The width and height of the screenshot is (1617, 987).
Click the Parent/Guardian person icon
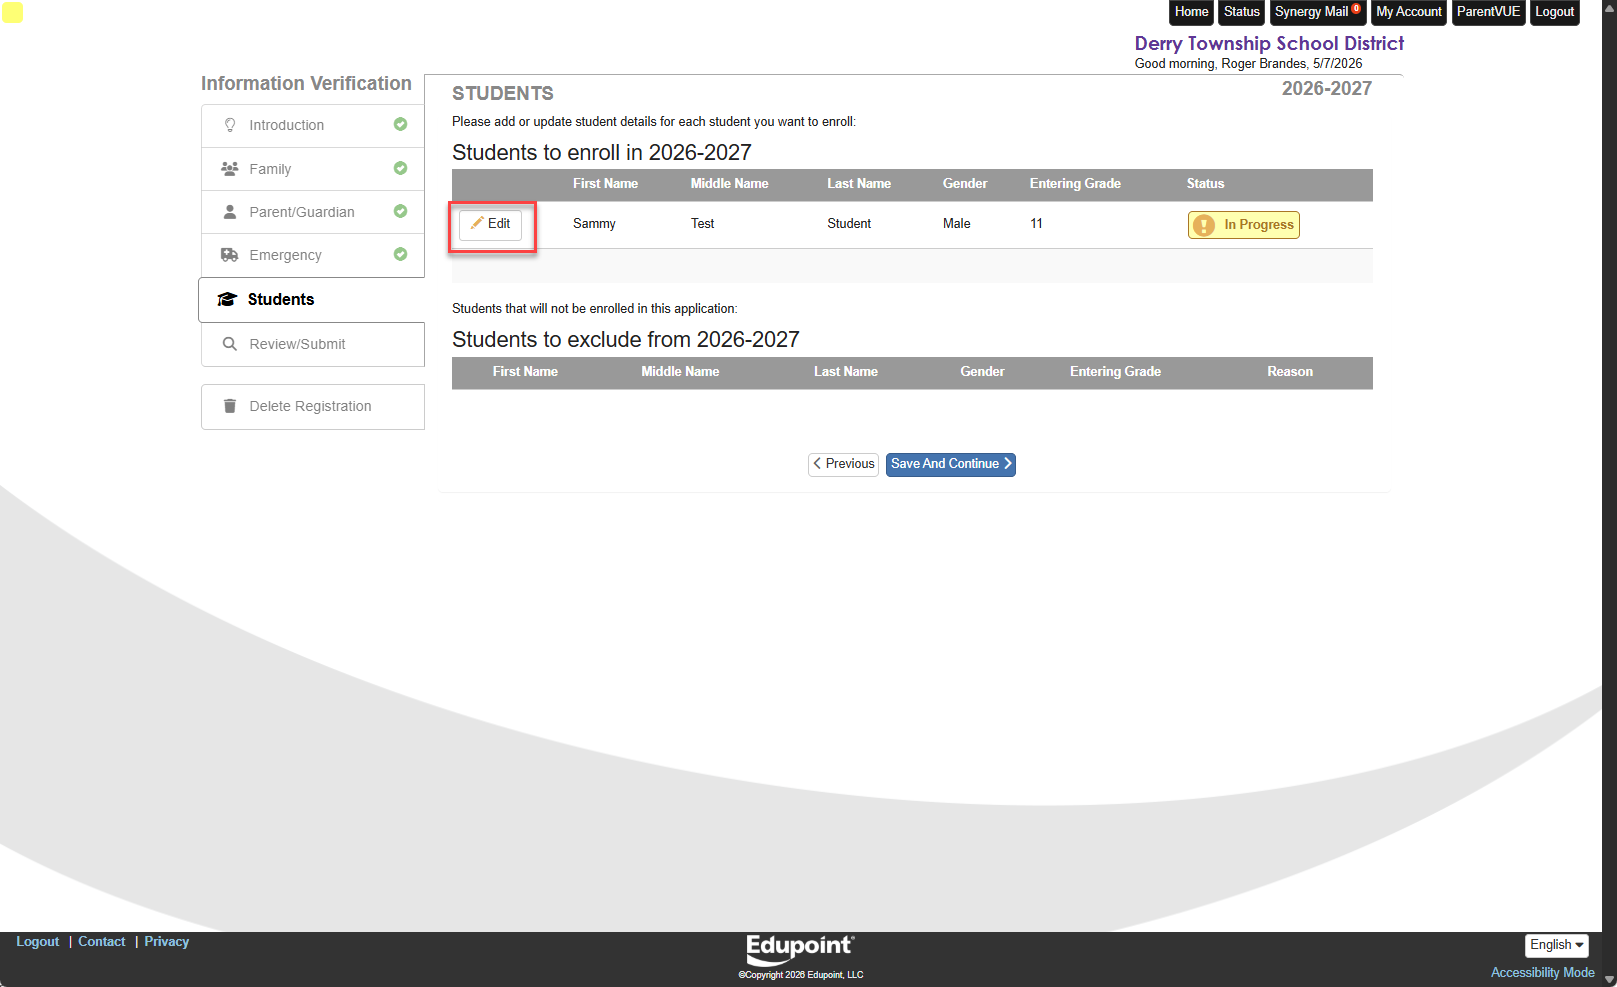(x=230, y=212)
